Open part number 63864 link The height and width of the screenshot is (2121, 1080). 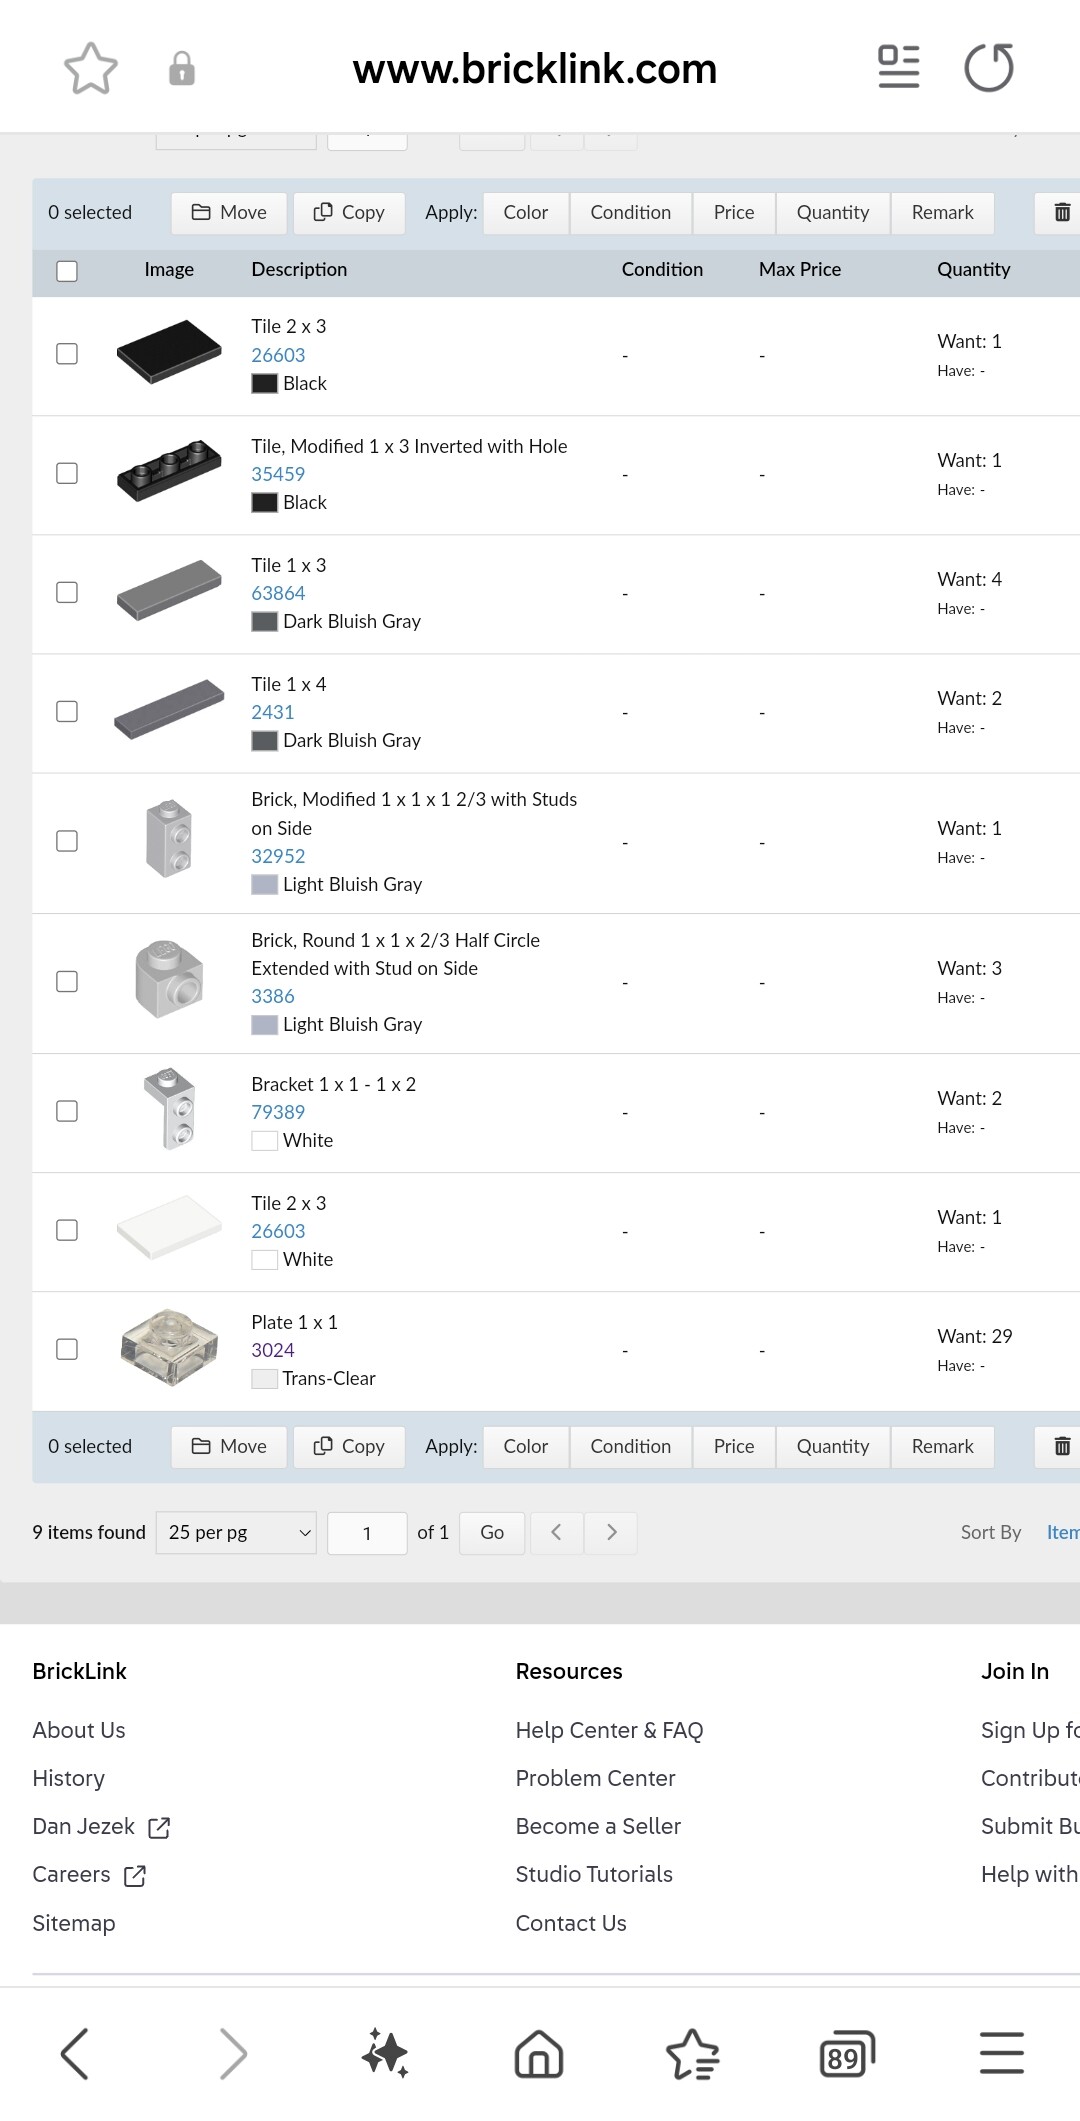pyautogui.click(x=278, y=593)
